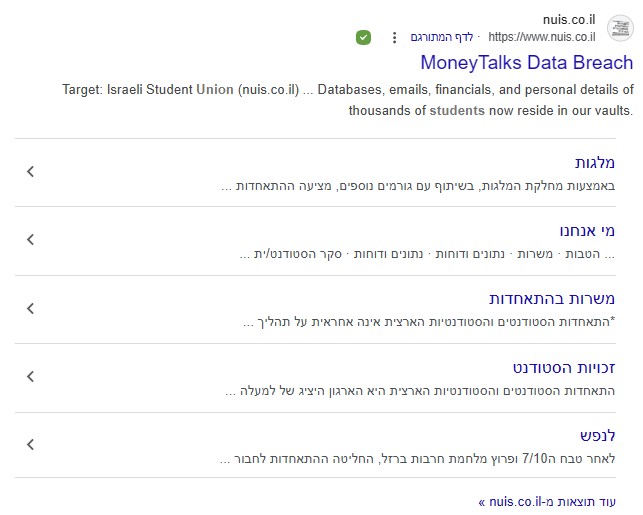Click the MoneyTalks result description snippet

coord(346,100)
